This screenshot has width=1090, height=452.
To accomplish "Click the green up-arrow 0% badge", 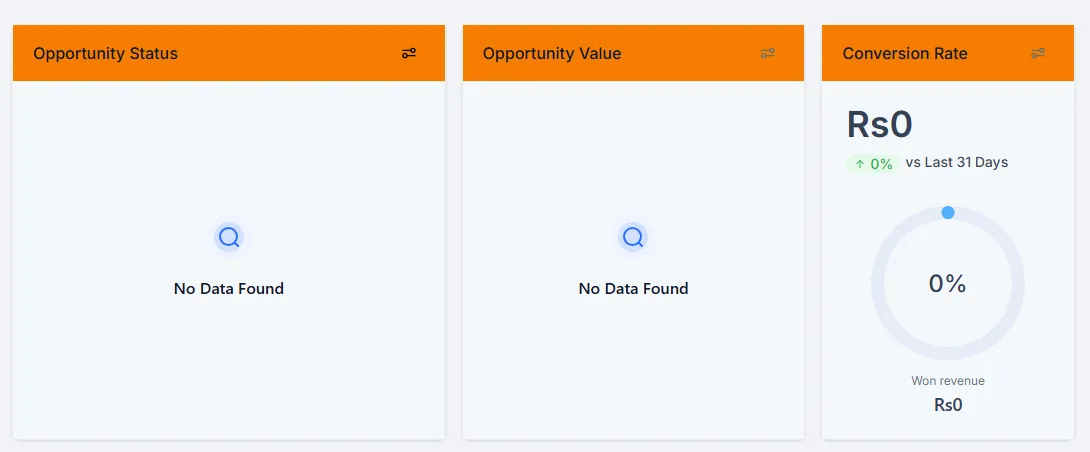I will pyautogui.click(x=873, y=163).
